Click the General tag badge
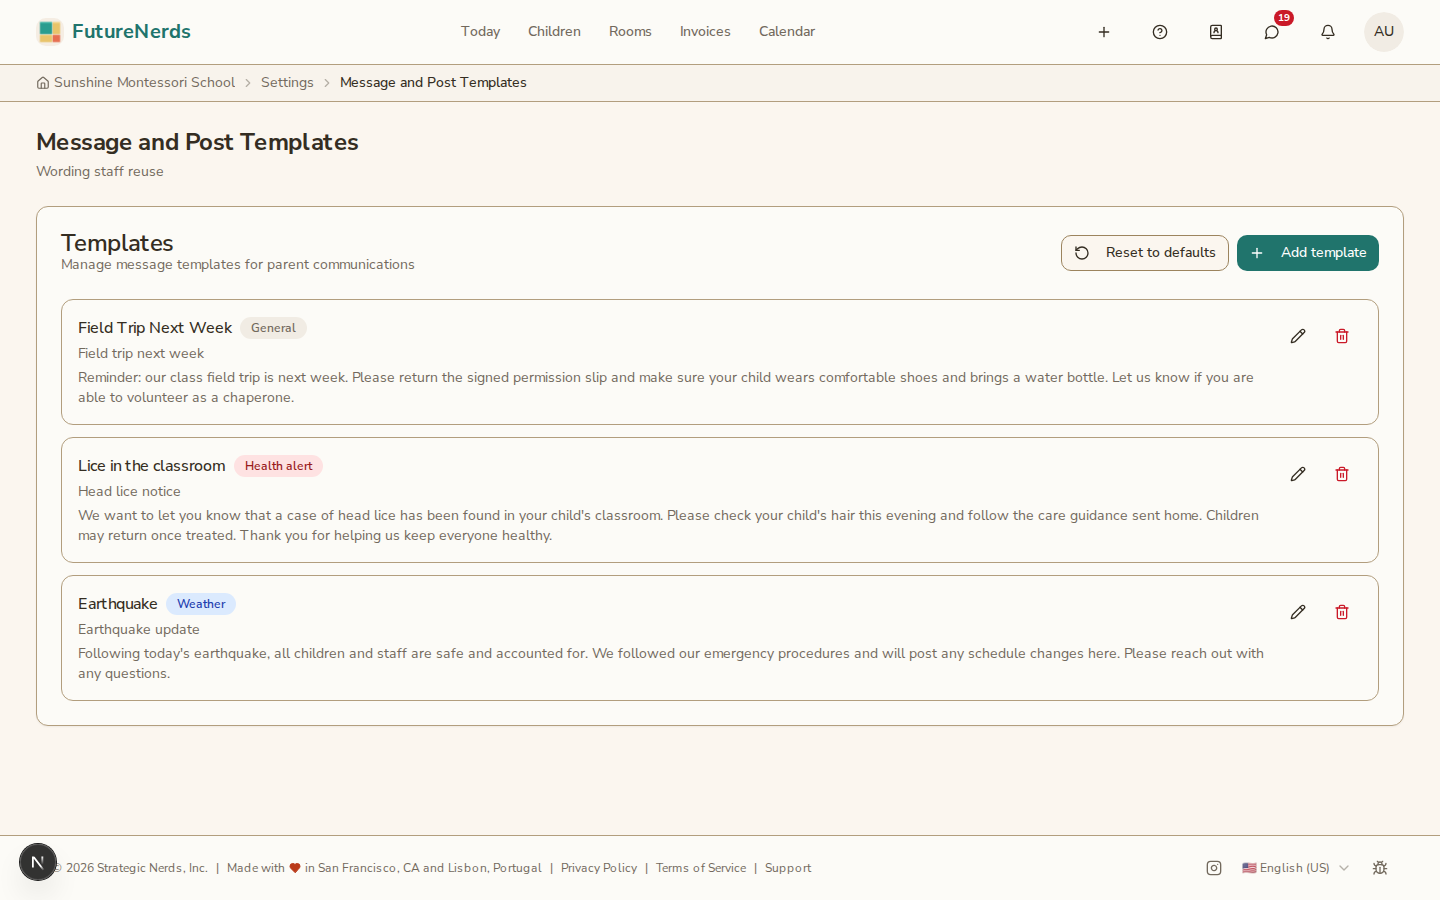Viewport: 1440px width, 900px height. (x=273, y=328)
